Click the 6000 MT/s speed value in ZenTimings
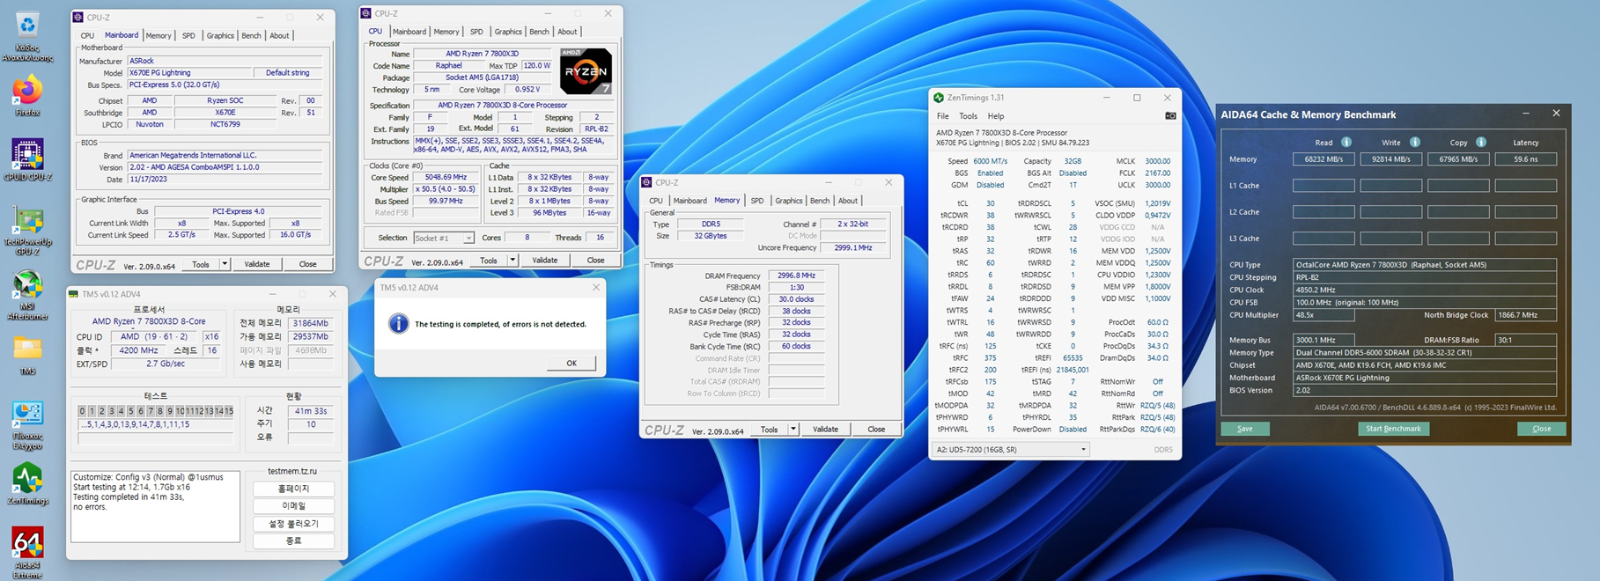This screenshot has height=581, width=1600. point(990,161)
